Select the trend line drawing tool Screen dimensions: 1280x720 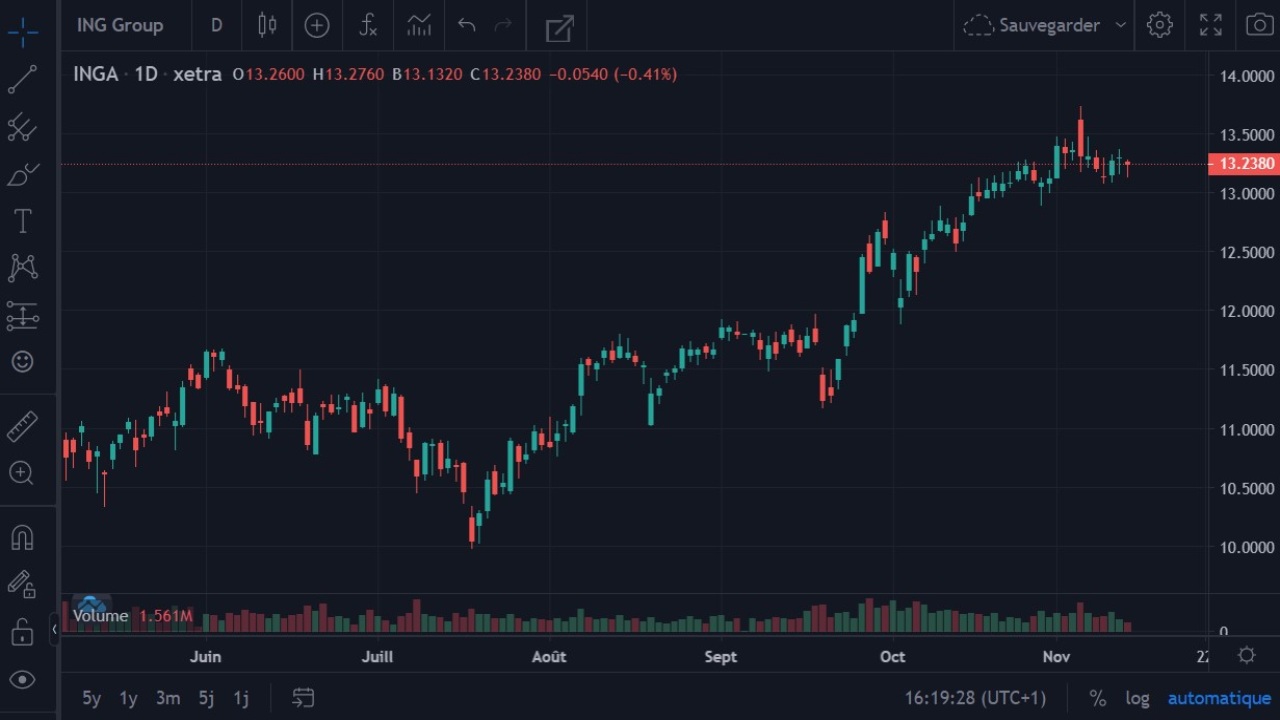click(22, 79)
